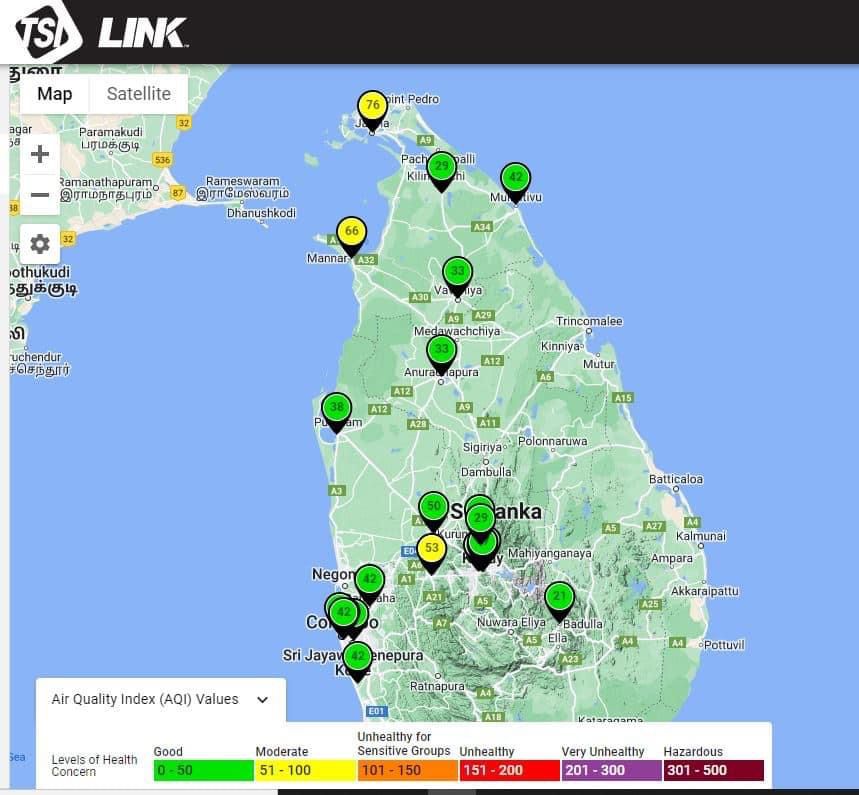Click the Sigiriya place label
The height and width of the screenshot is (795, 859).
(482, 448)
